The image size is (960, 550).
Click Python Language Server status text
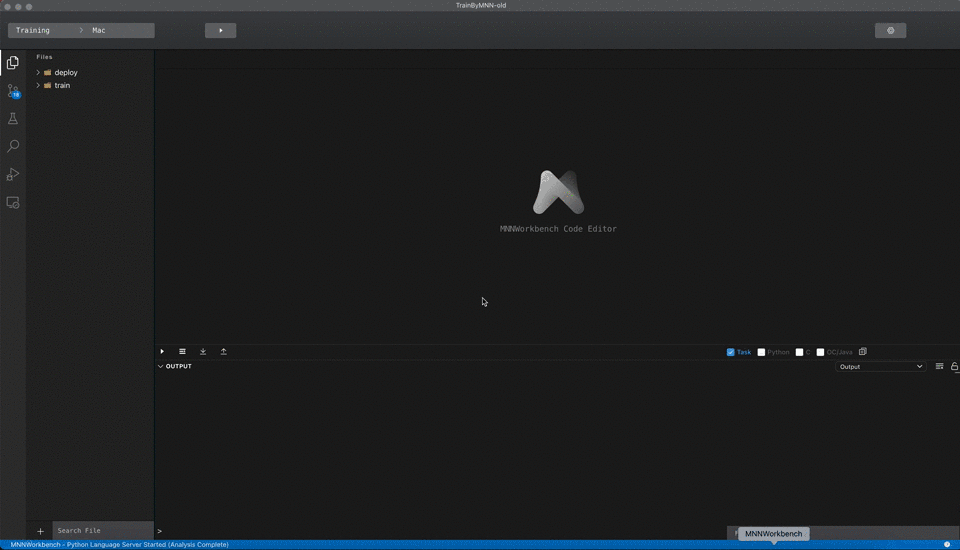tap(148, 544)
